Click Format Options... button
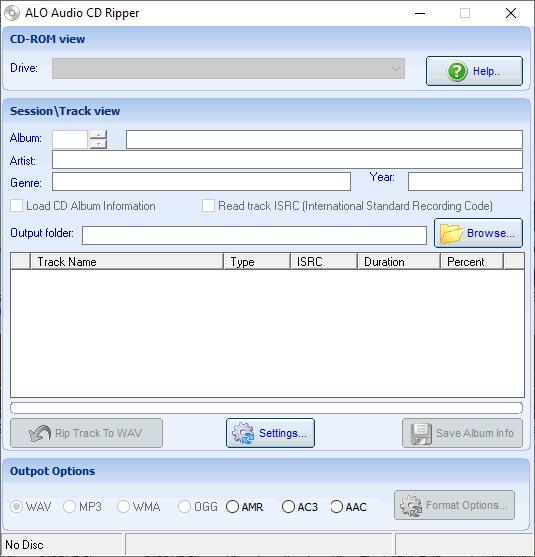 (x=454, y=505)
